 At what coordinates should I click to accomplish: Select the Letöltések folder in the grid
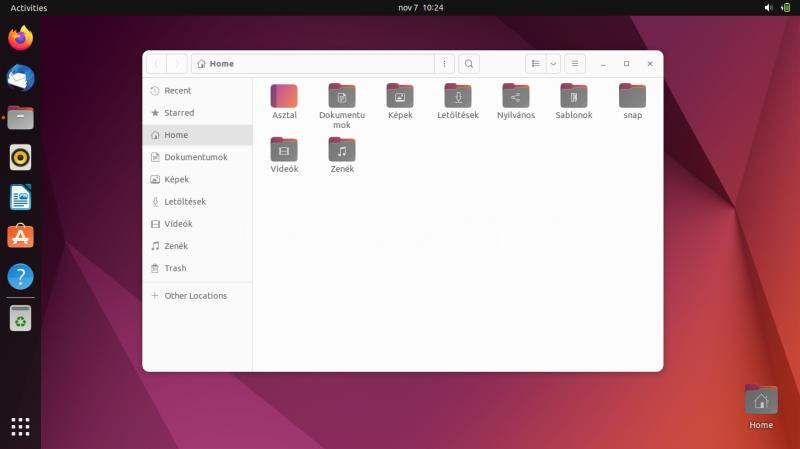tap(458, 96)
